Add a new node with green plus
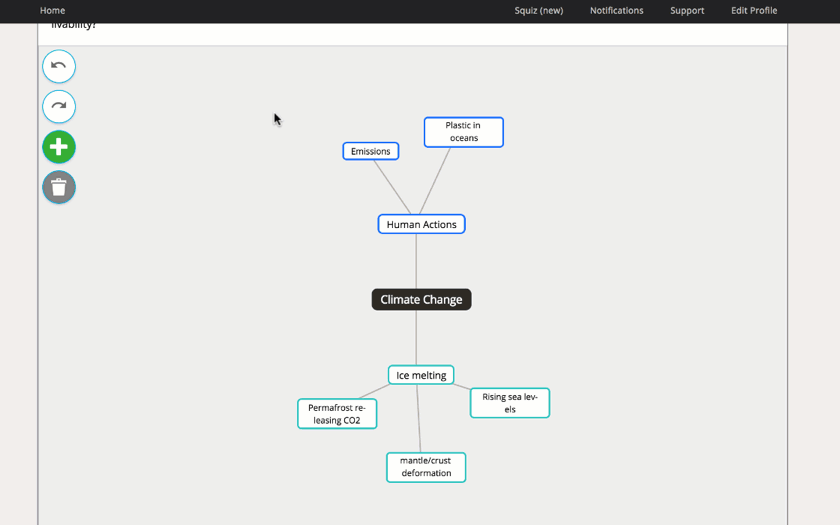Screen dimensions: 840x525 [59, 147]
